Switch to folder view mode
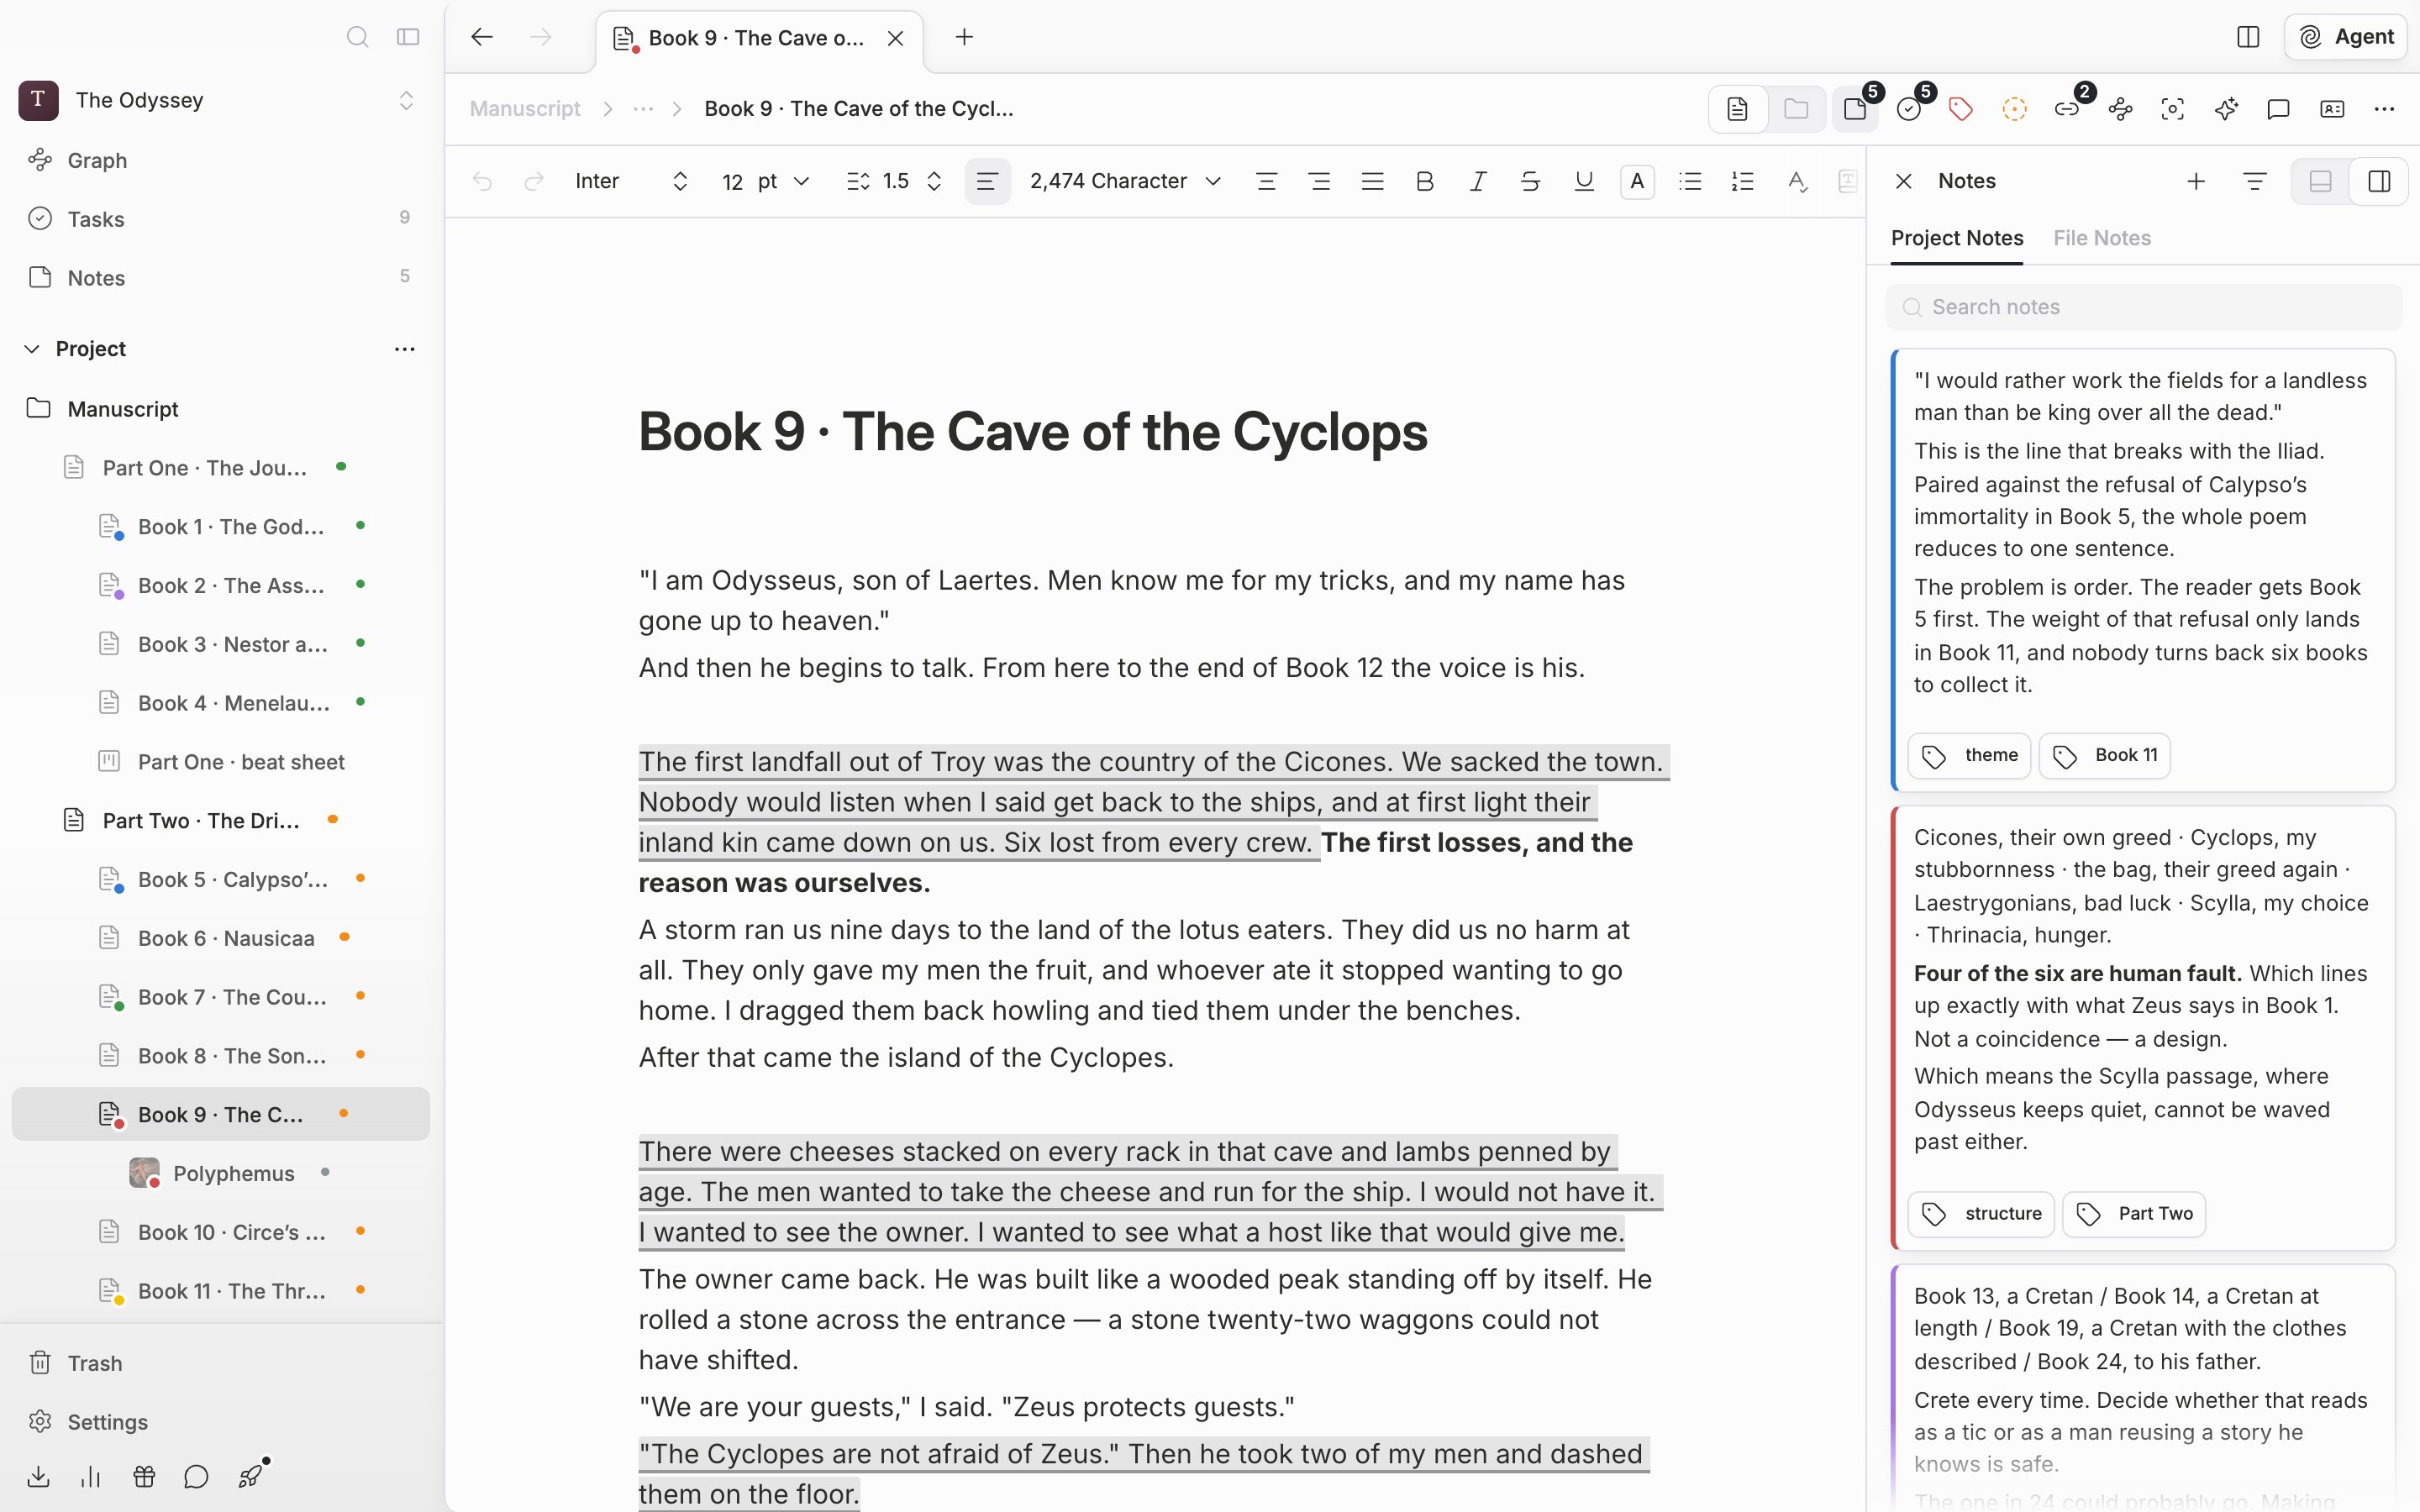 coord(1796,109)
